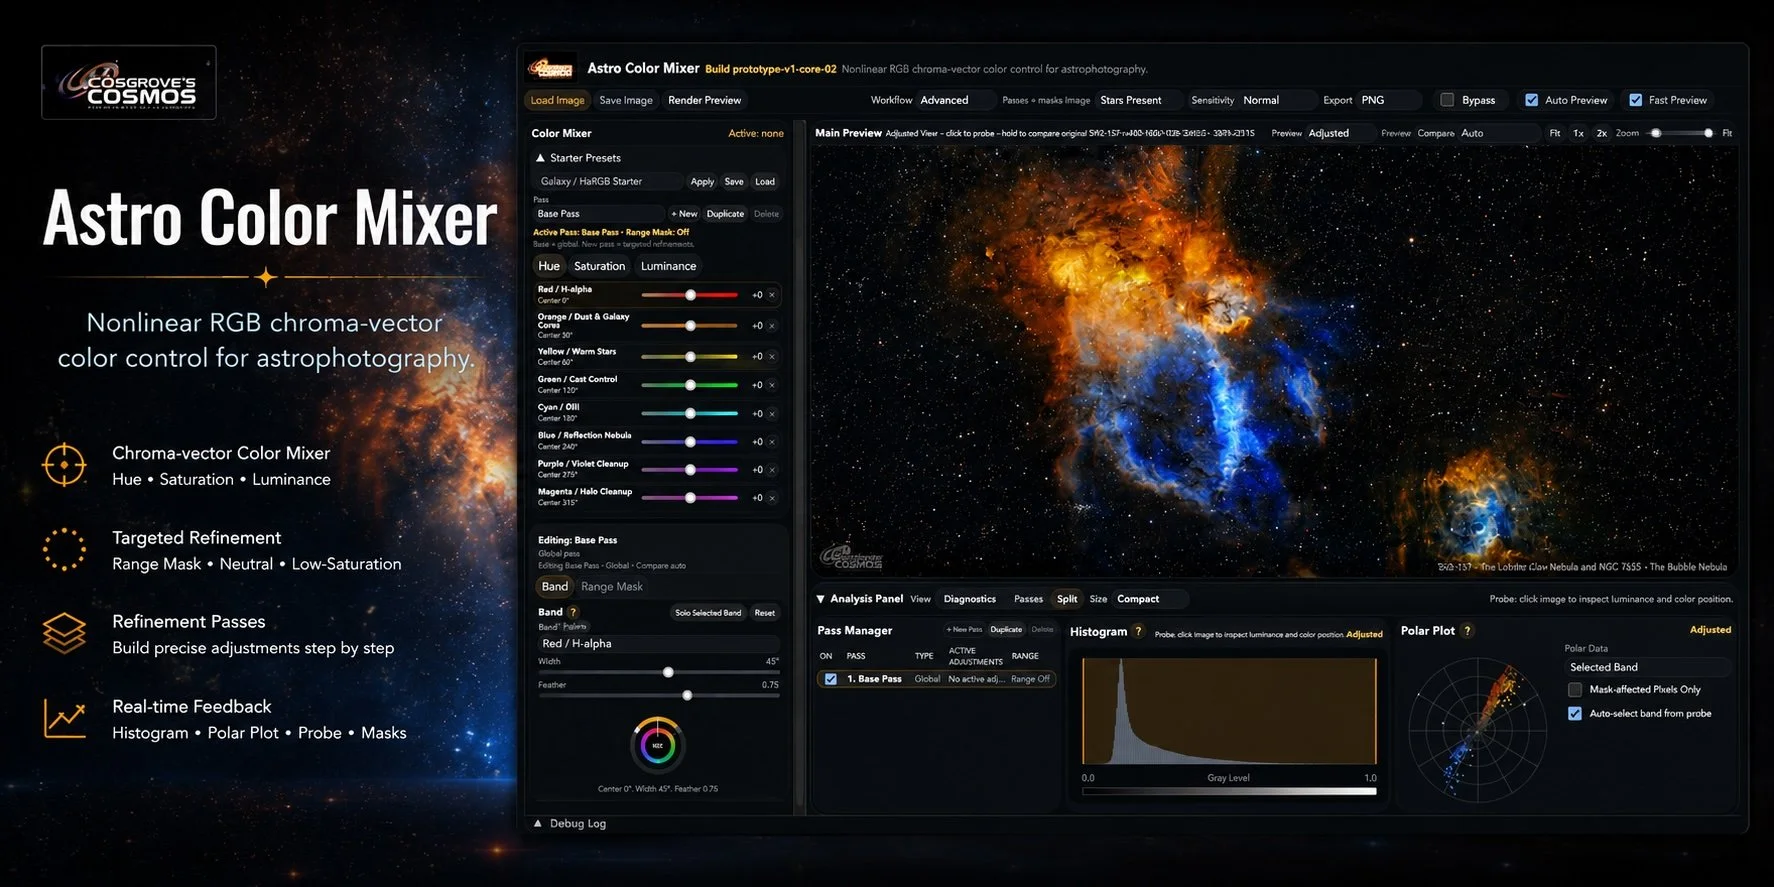Click the band Width slider handle
The width and height of the screenshot is (1774, 887).
coord(668,673)
